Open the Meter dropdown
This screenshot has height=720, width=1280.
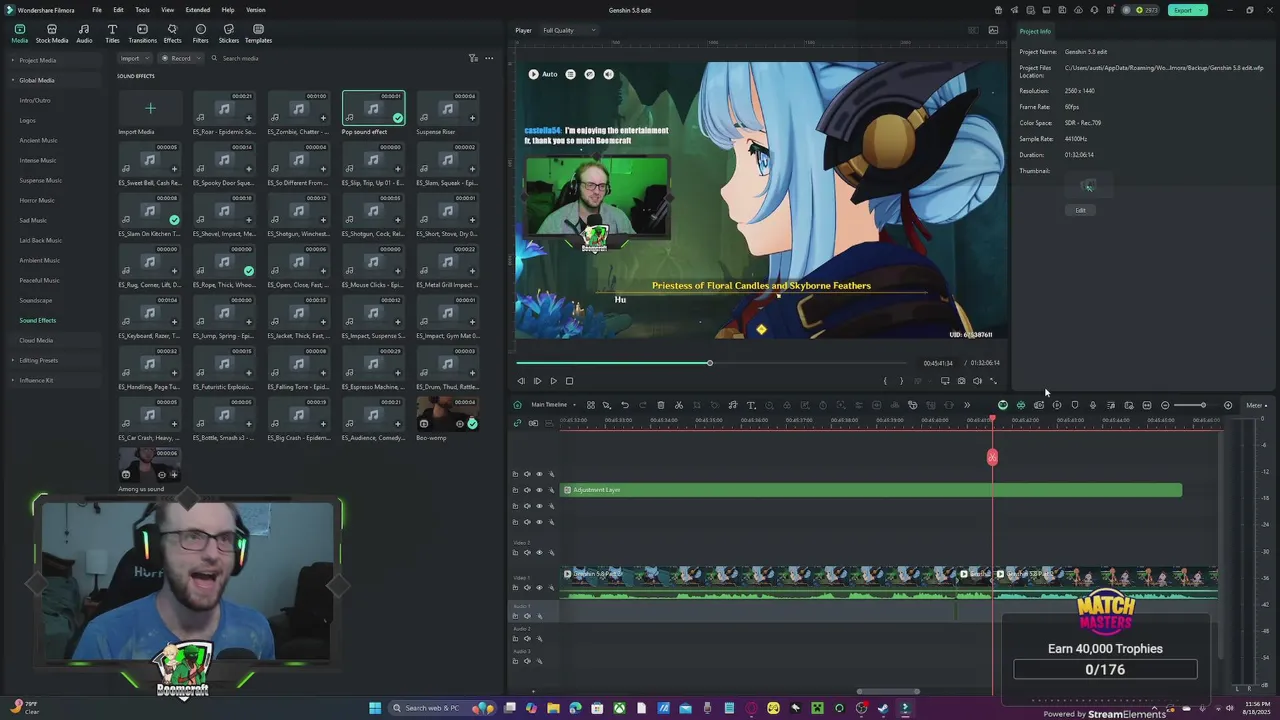pos(1256,405)
